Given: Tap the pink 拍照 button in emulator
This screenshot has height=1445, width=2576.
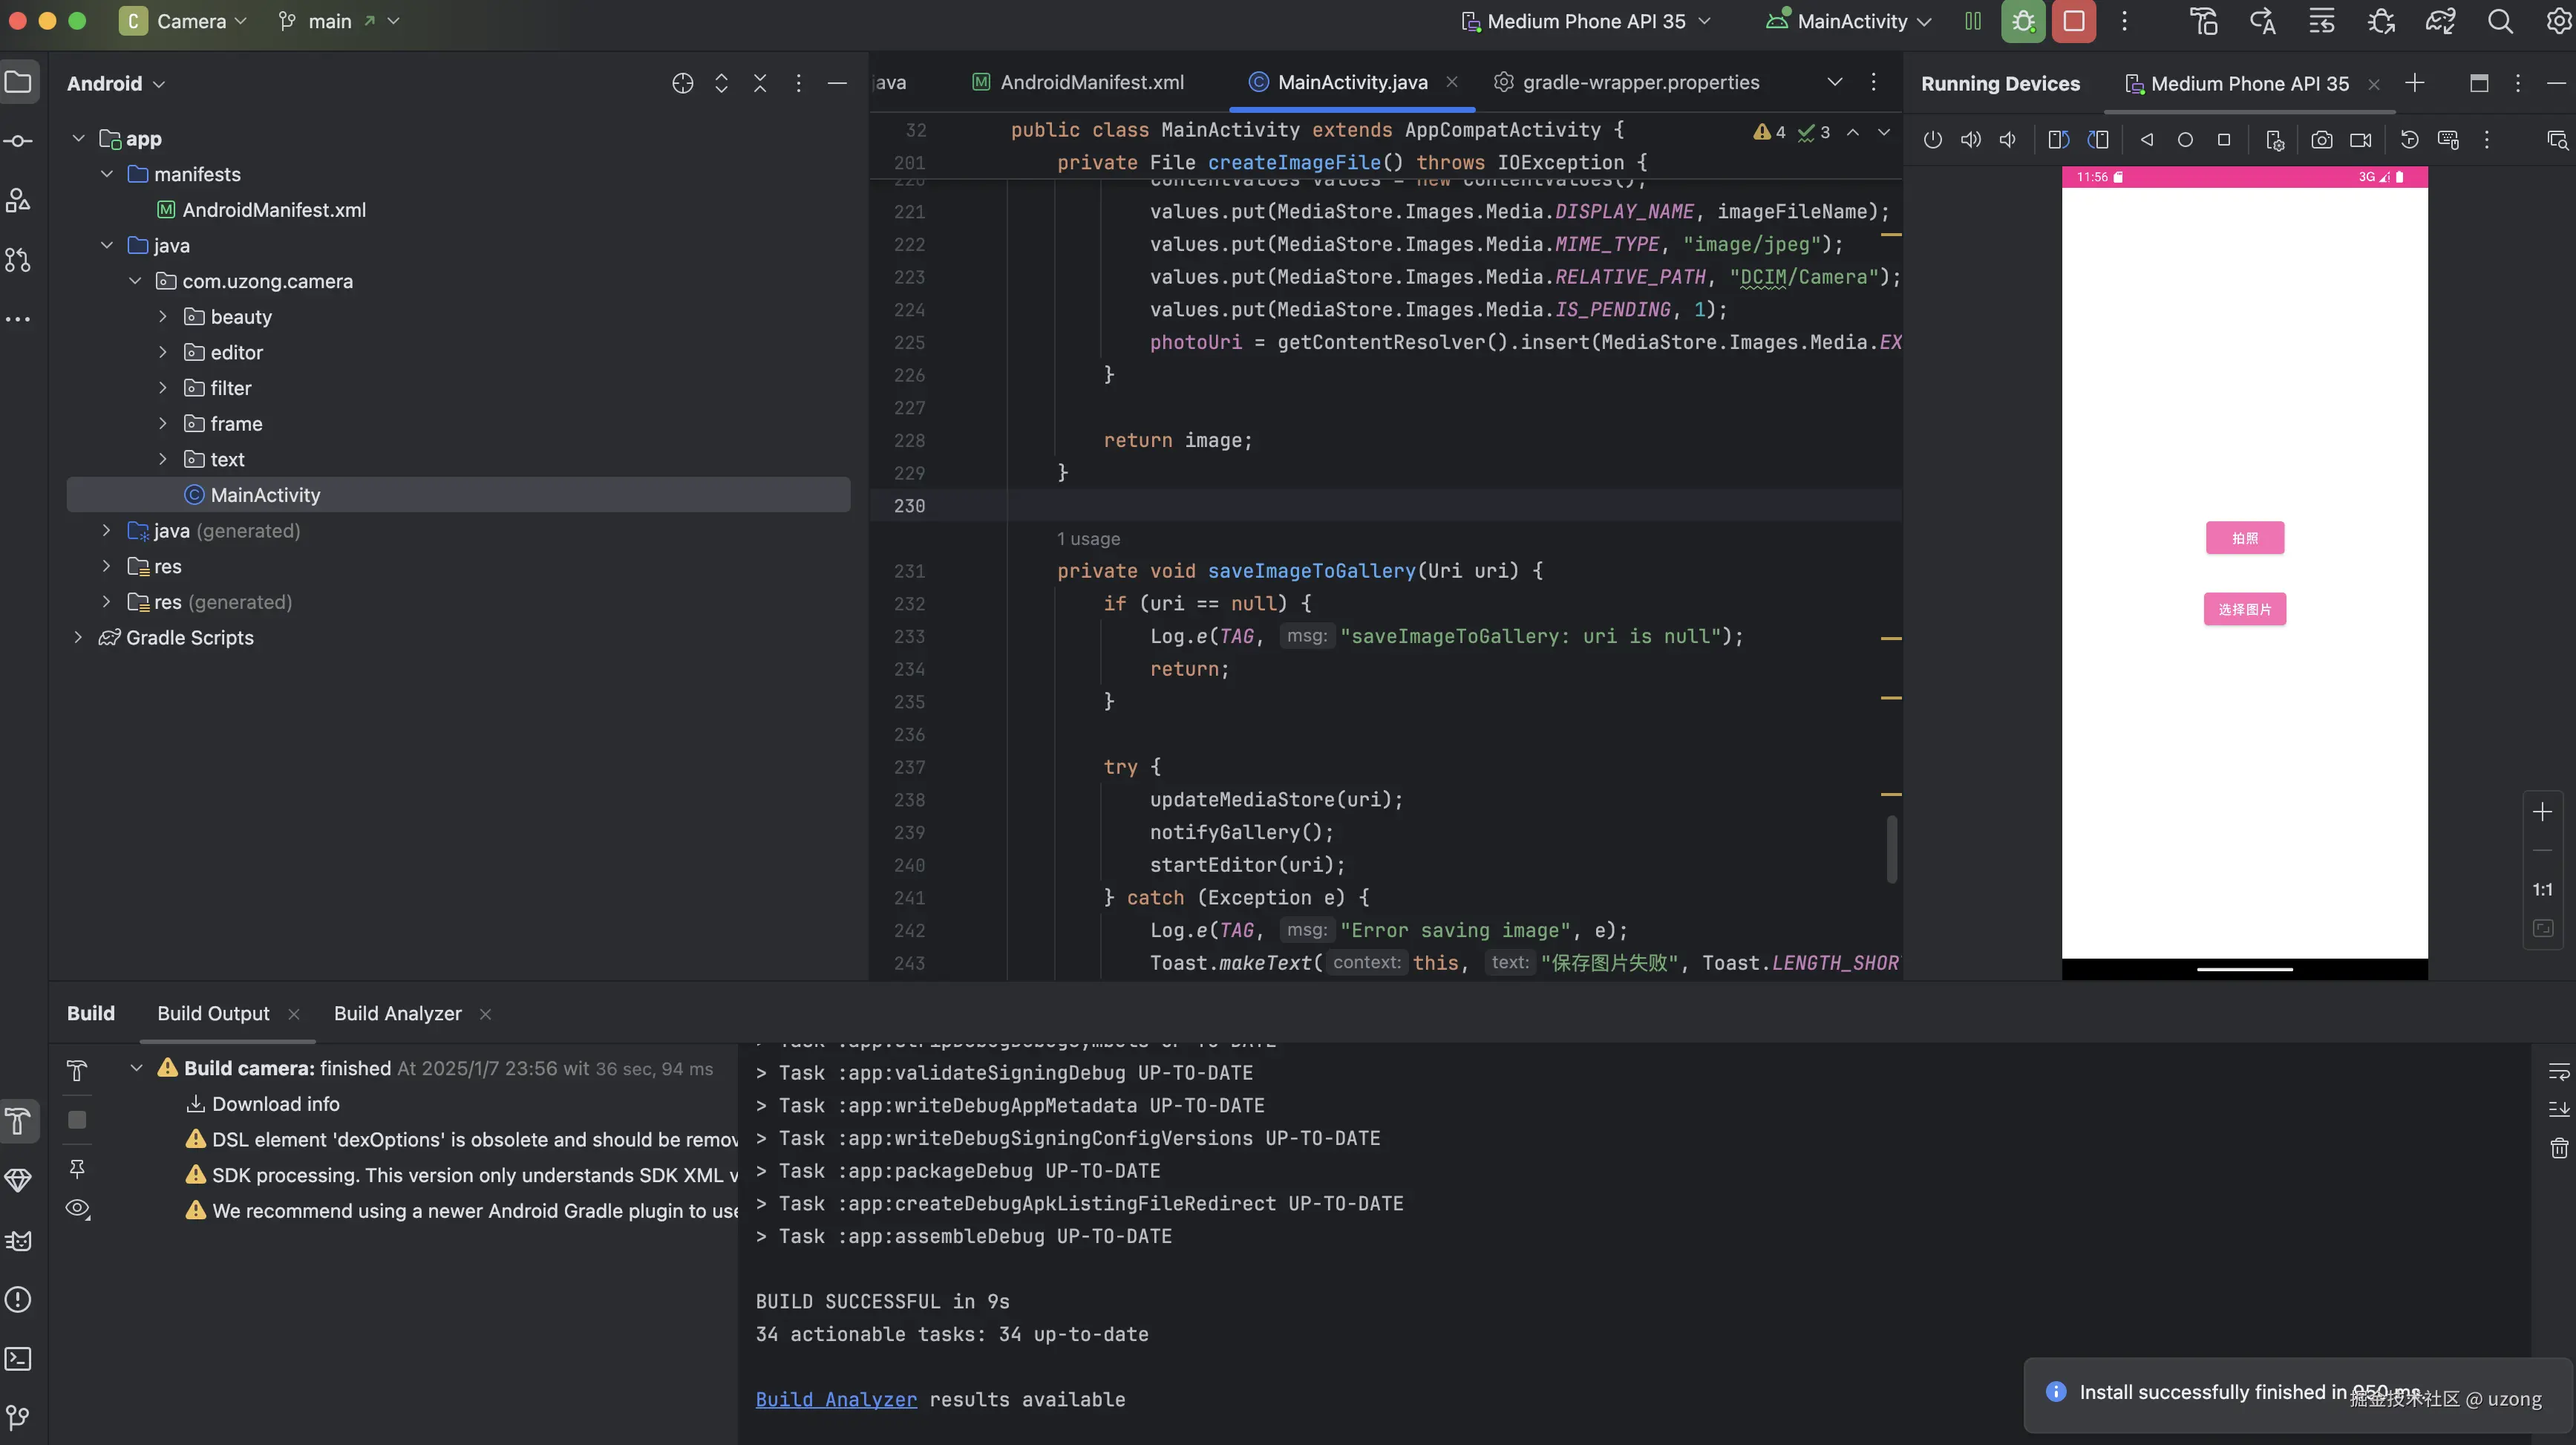Looking at the screenshot, I should pos(2244,538).
